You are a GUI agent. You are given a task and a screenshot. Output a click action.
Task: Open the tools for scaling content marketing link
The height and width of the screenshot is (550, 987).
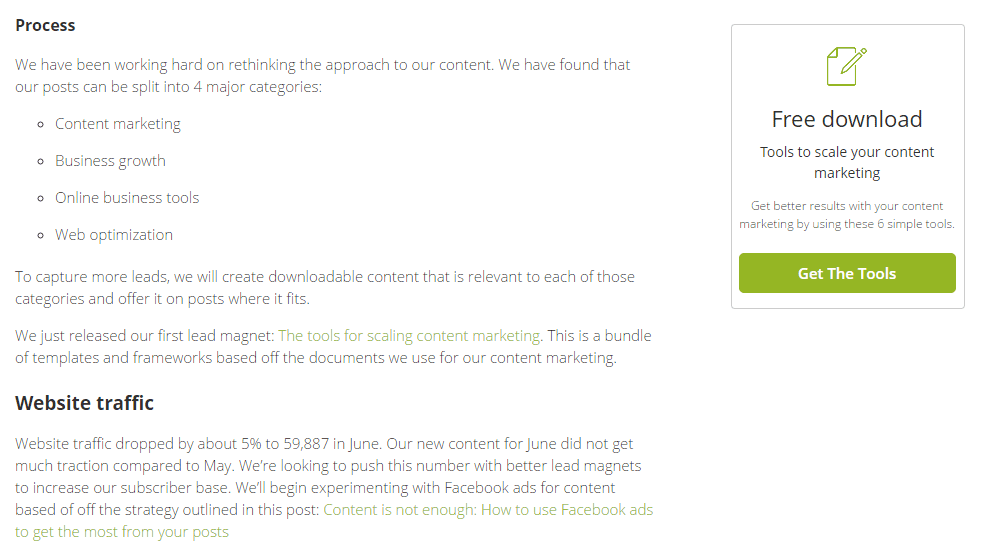point(409,336)
